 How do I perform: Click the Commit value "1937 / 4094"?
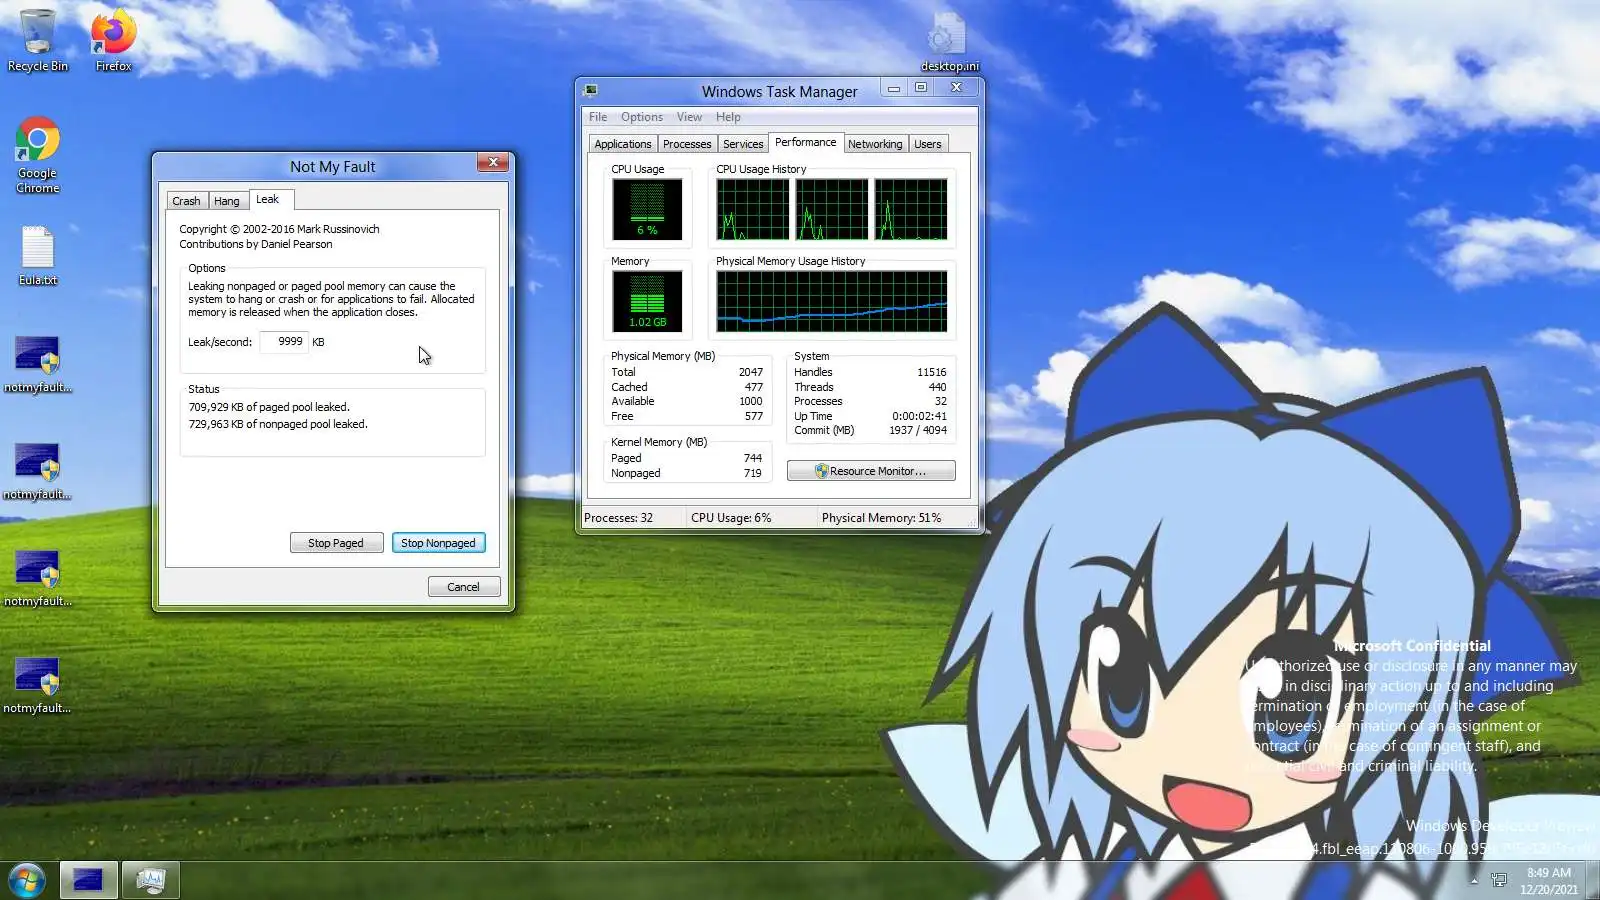pyautogui.click(x=918, y=430)
